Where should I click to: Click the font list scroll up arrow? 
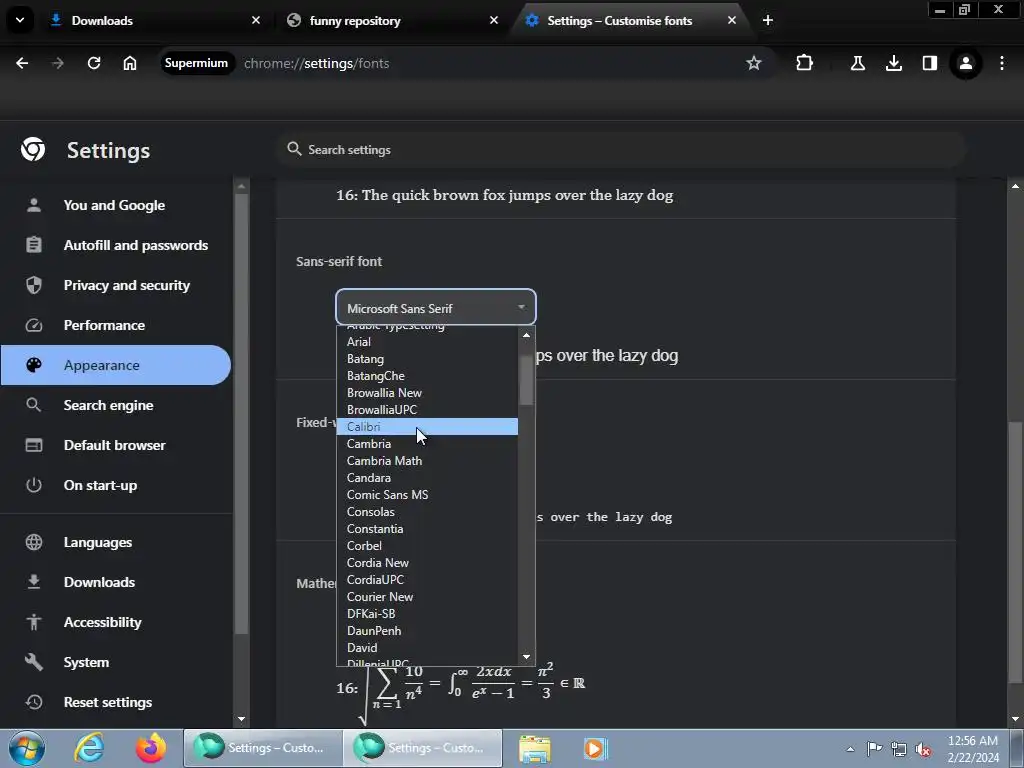(x=526, y=335)
